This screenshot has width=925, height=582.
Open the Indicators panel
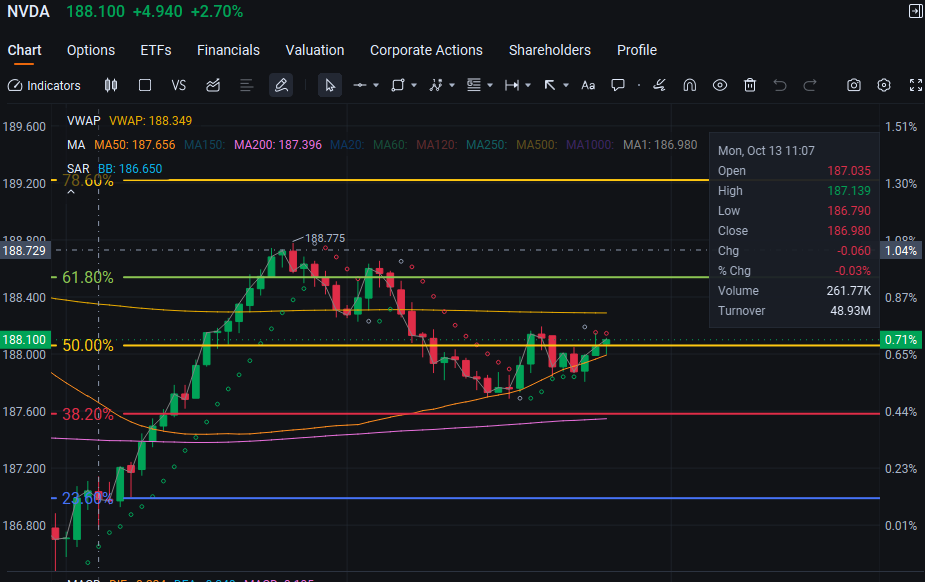[x=44, y=86]
